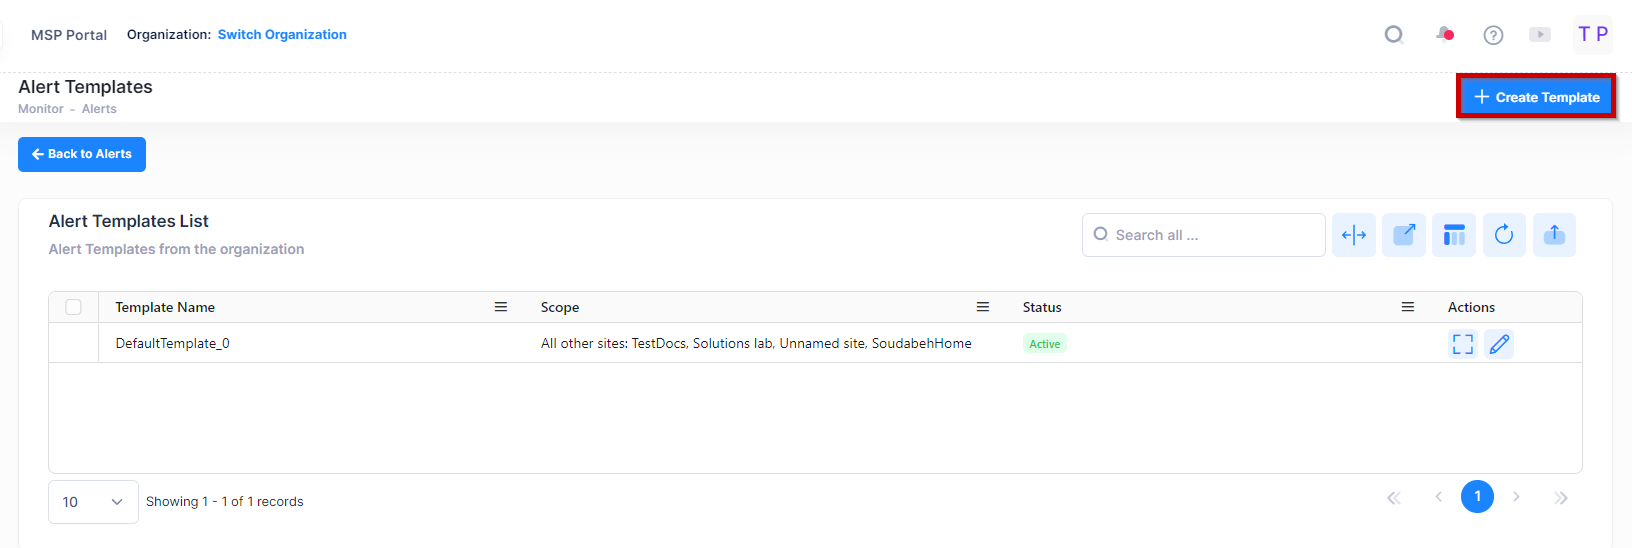Image resolution: width=1632 pixels, height=548 pixels.
Task: Click the export upload icon
Action: (1554, 235)
